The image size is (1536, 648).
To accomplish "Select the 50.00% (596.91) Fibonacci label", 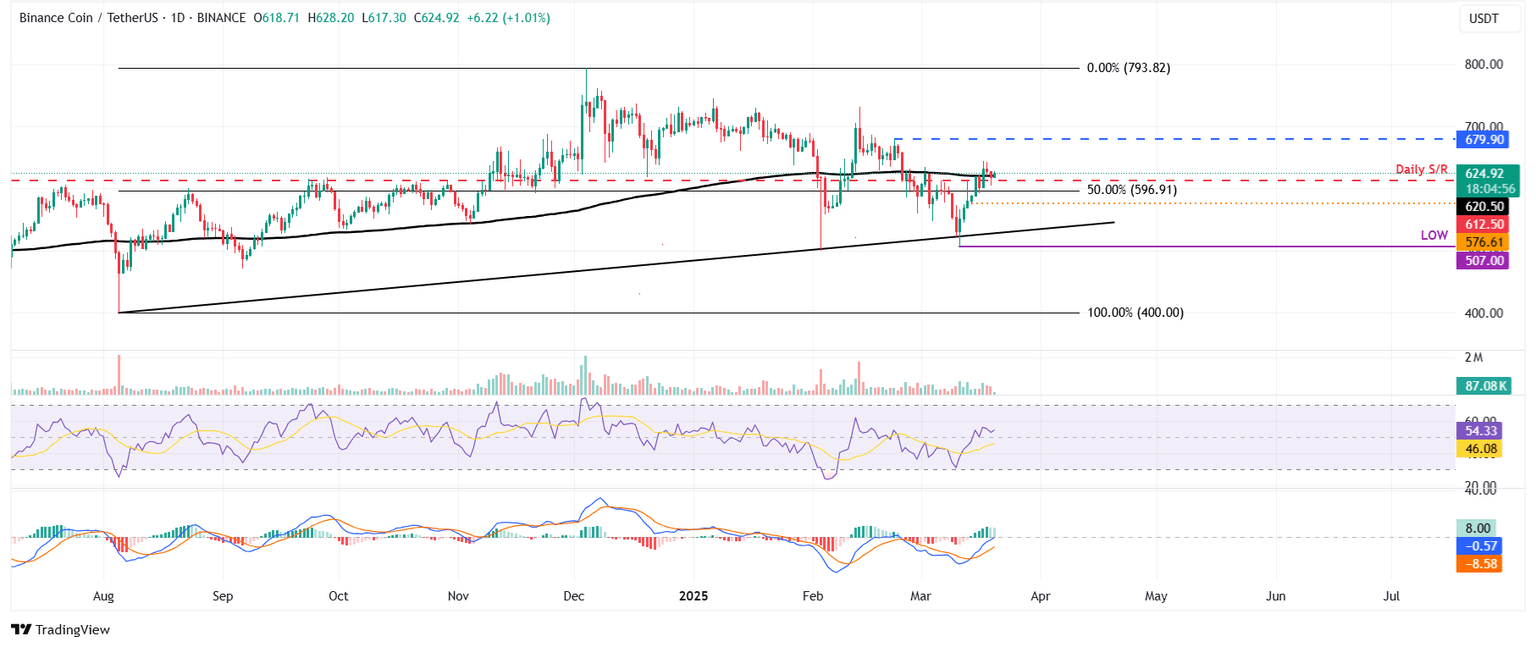I will click(1130, 188).
